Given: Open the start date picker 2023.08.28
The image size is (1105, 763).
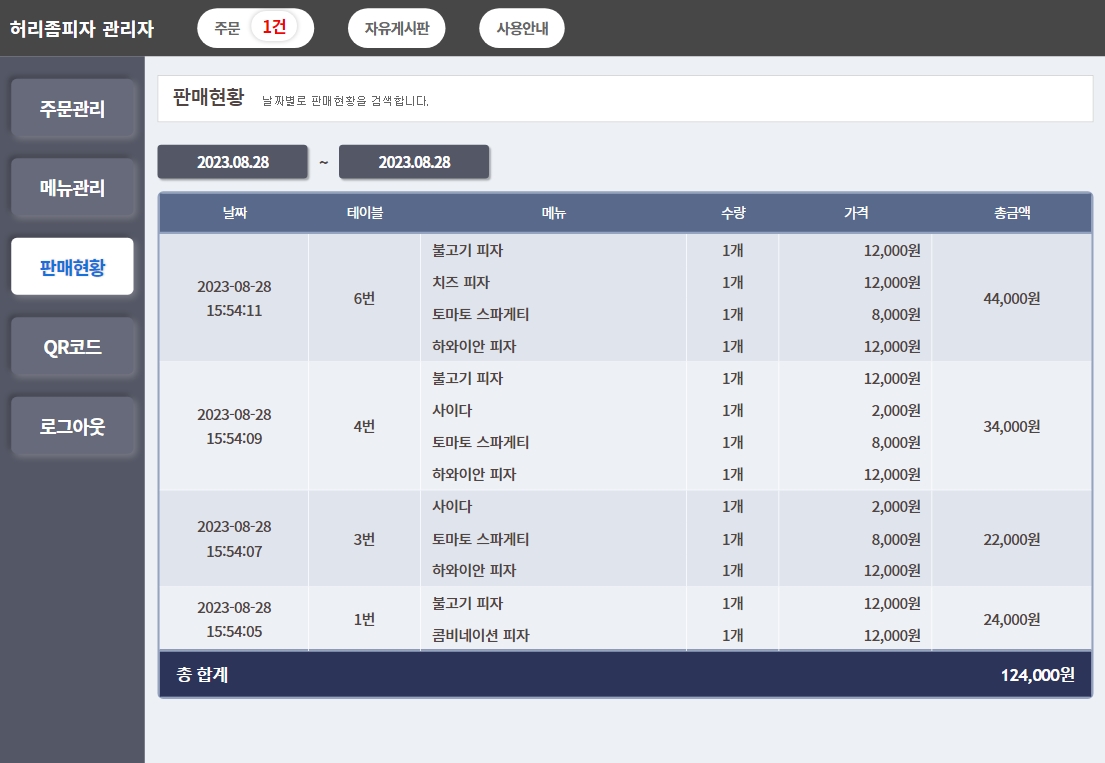Looking at the screenshot, I should [232, 161].
